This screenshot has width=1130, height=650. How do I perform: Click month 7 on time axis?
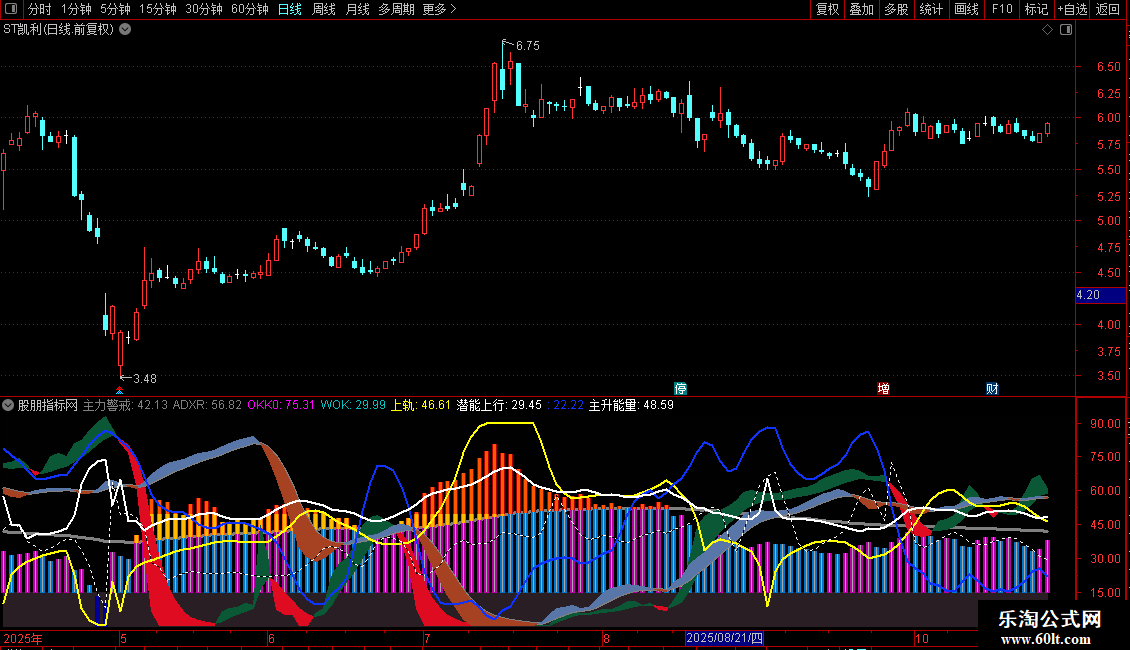click(427, 638)
